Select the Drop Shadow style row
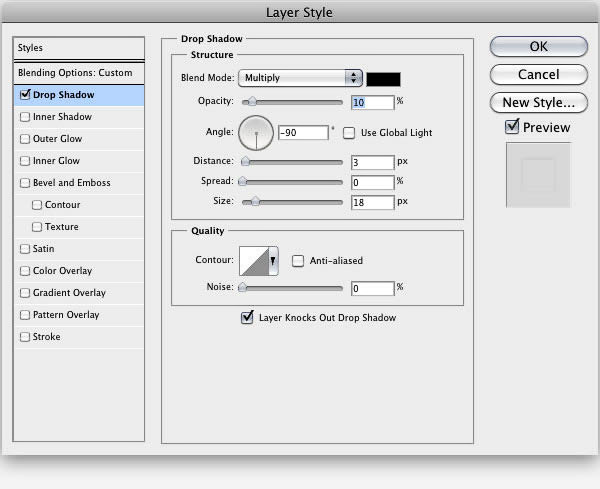This screenshot has width=600, height=489. click(x=79, y=95)
